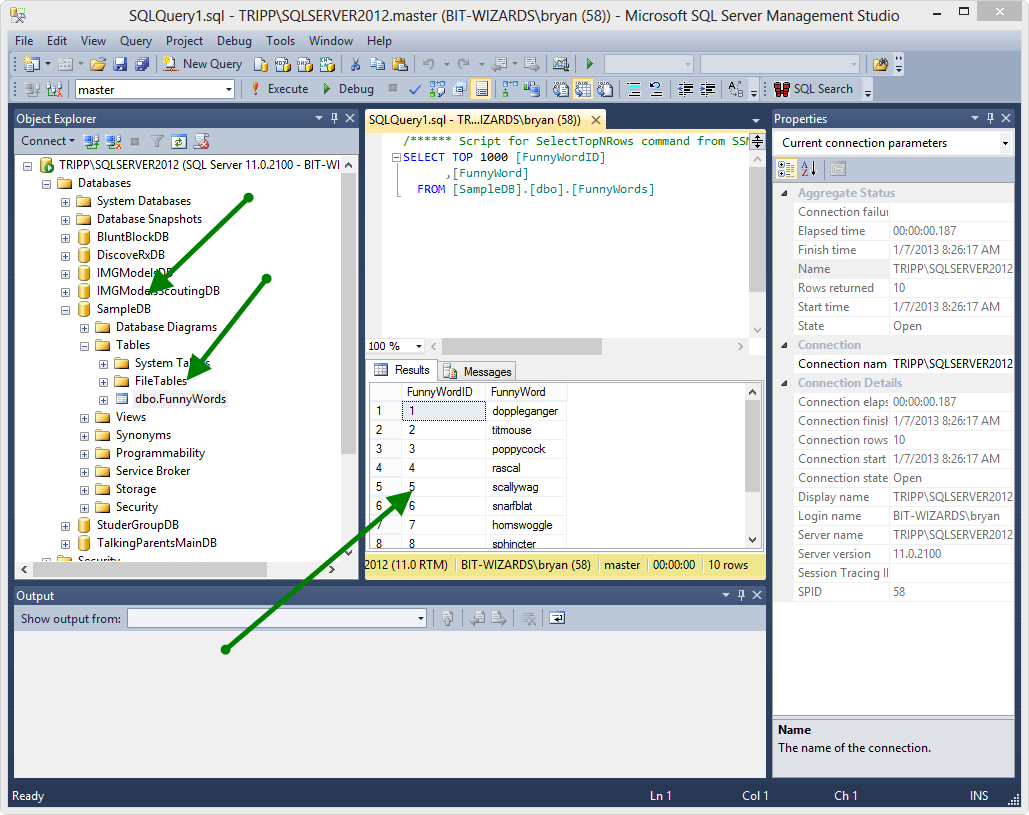
Task: Toggle the Query Options window icon
Action: click(459, 89)
